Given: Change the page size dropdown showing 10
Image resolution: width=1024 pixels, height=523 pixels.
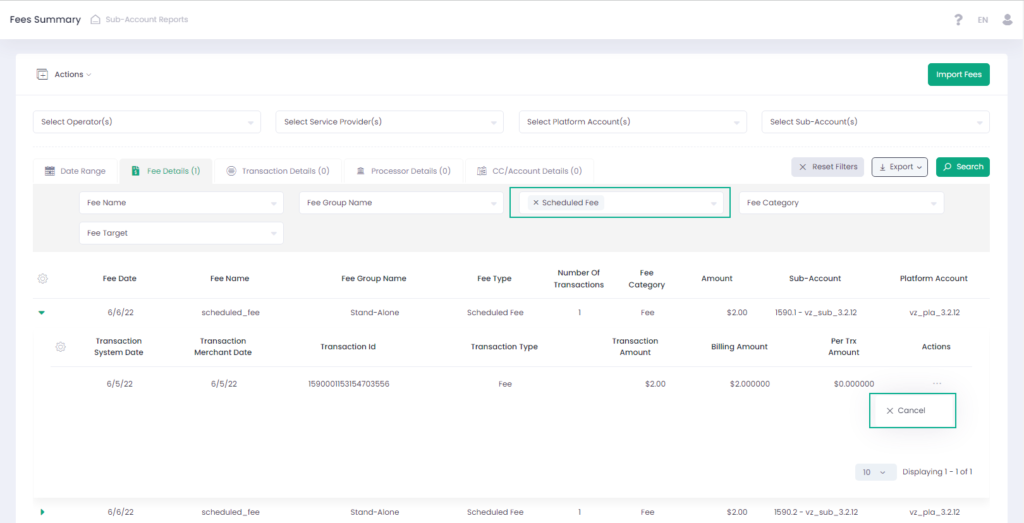Looking at the screenshot, I should [x=875, y=472].
